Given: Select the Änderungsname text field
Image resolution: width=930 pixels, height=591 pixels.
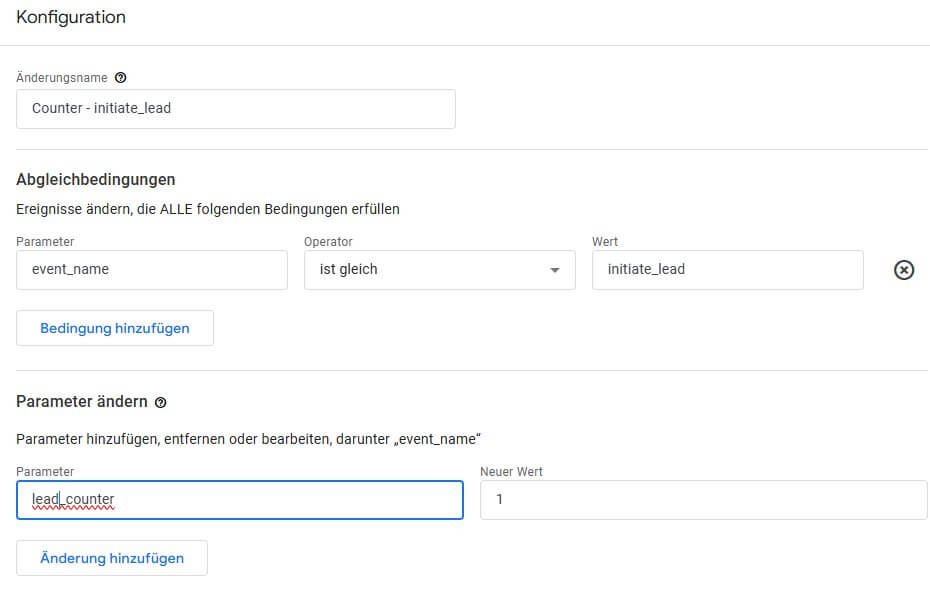Looking at the screenshot, I should click(235, 109).
